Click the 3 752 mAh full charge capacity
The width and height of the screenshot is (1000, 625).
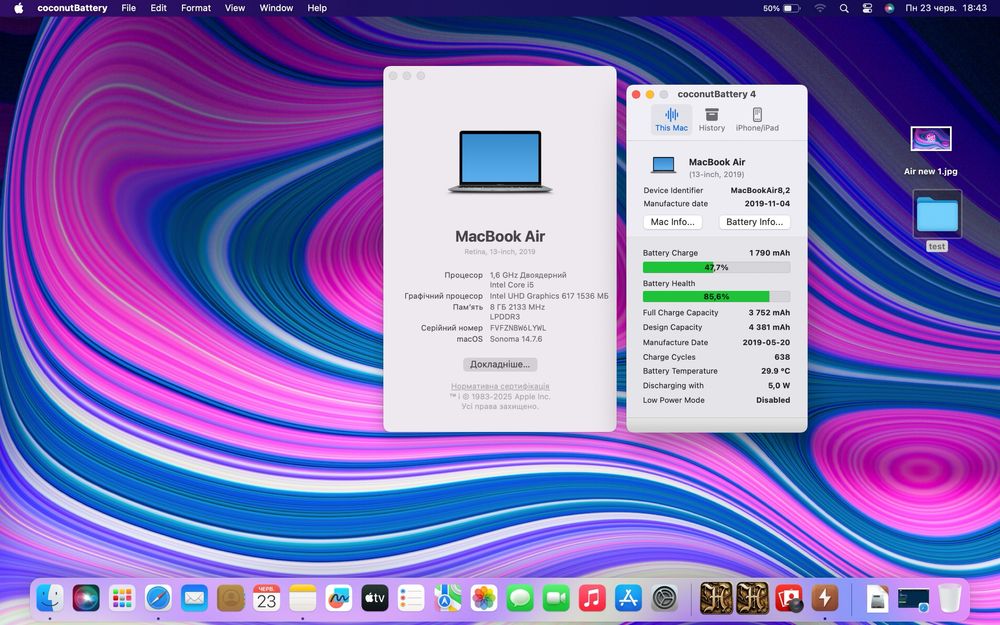769,312
